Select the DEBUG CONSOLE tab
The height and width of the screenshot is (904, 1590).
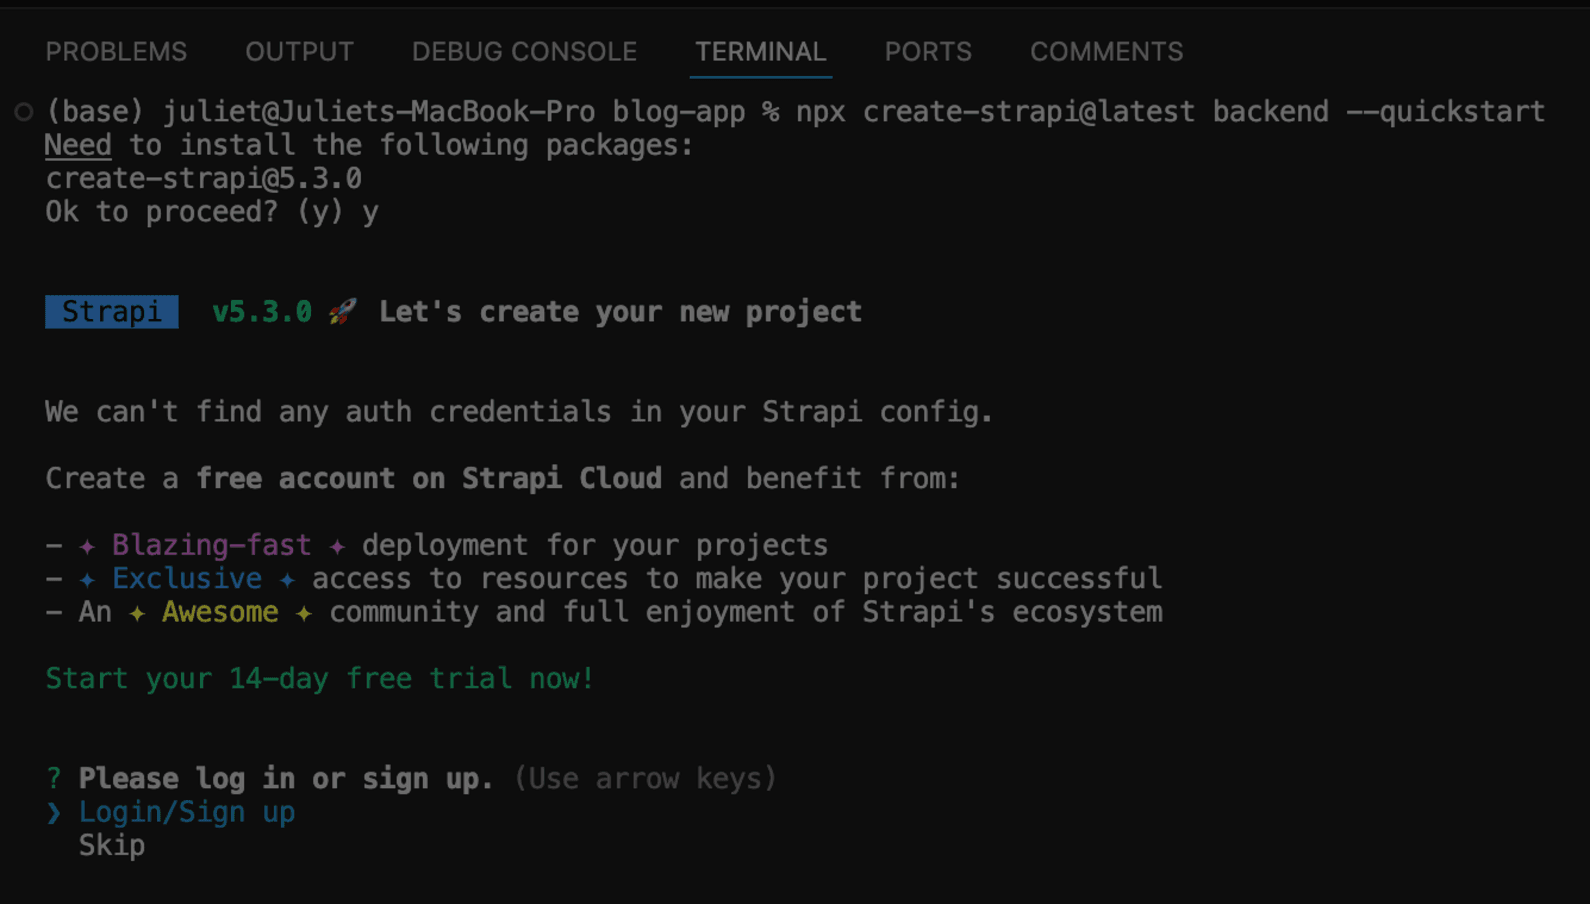(524, 52)
